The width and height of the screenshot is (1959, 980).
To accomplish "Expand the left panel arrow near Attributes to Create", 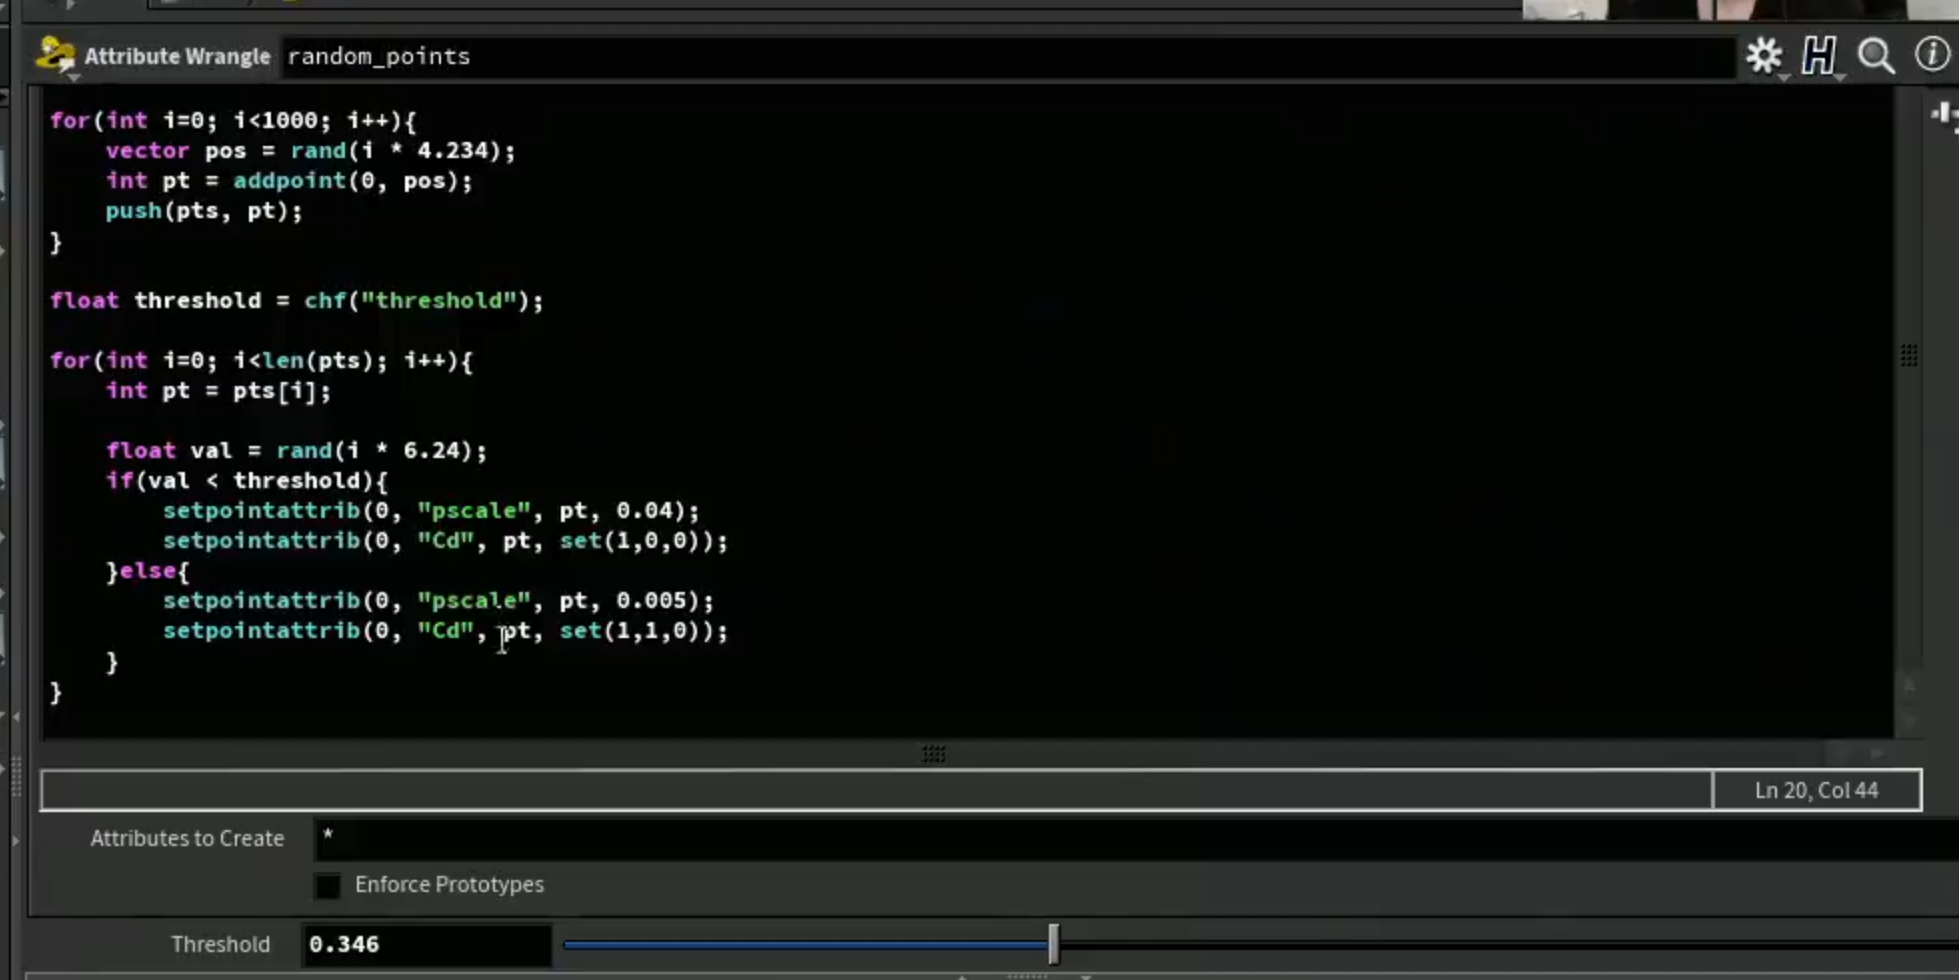I will point(15,840).
